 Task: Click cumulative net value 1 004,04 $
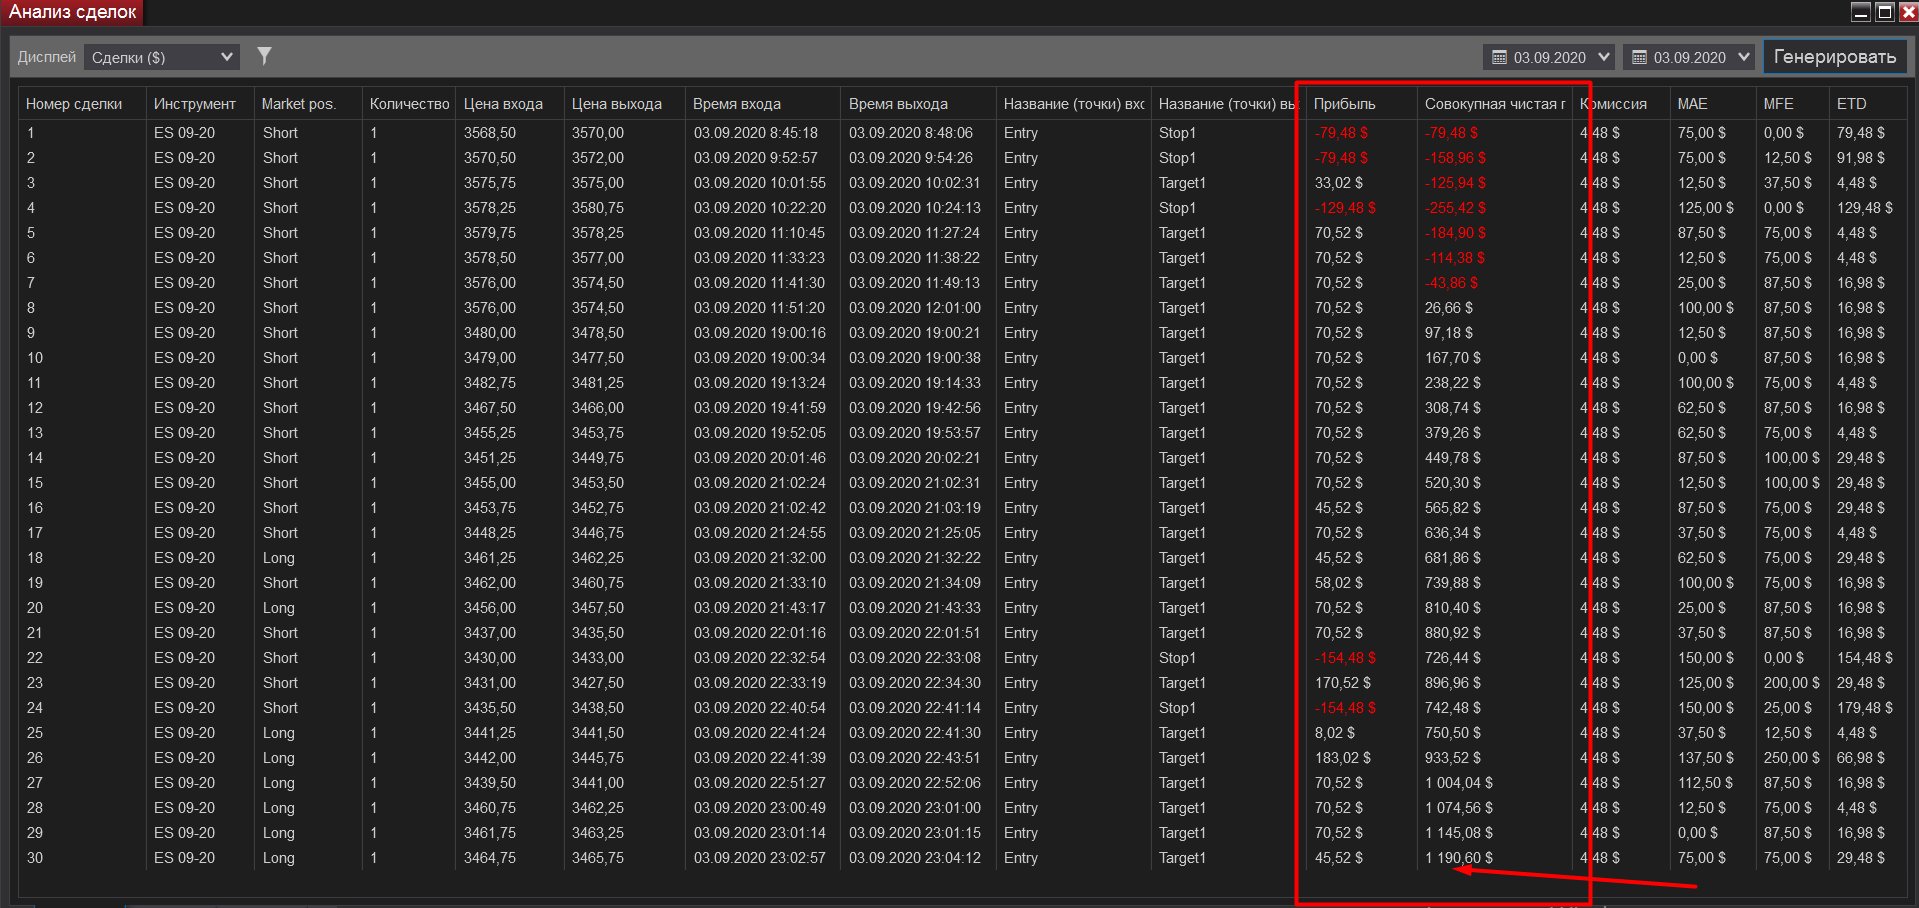point(1459,783)
